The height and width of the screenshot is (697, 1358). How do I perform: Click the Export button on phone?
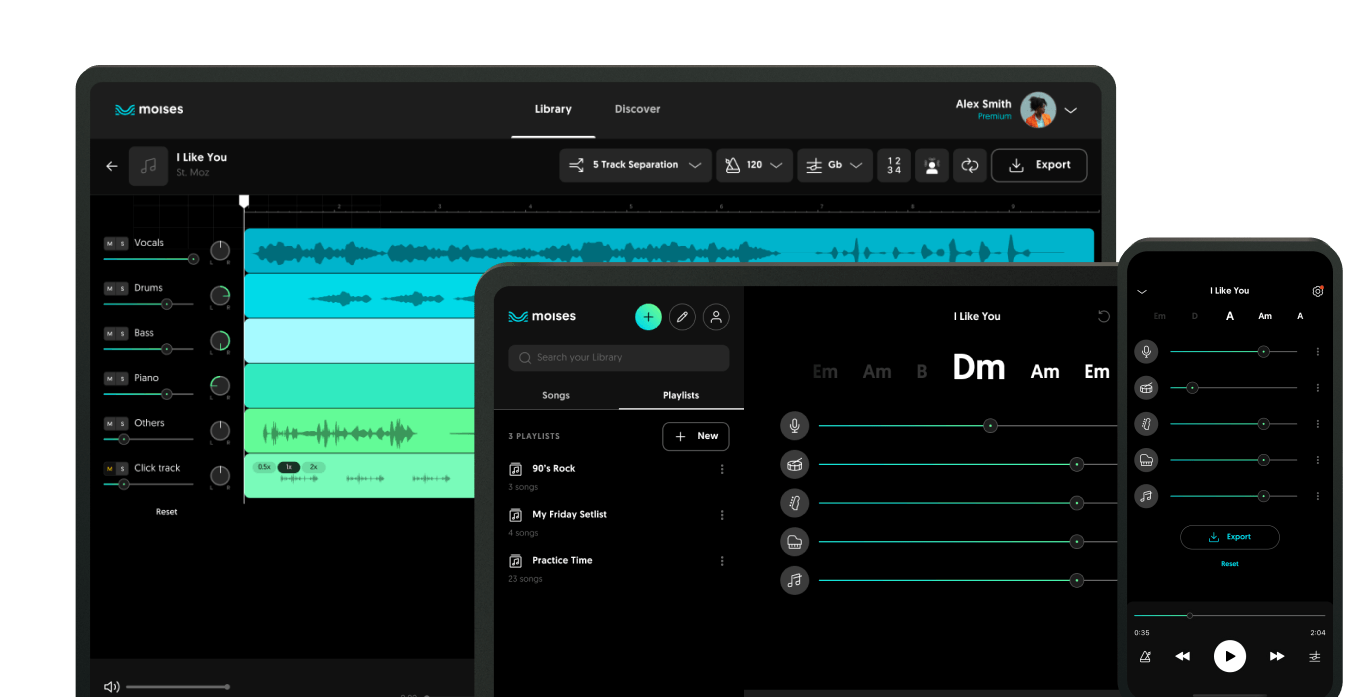[x=1230, y=537]
